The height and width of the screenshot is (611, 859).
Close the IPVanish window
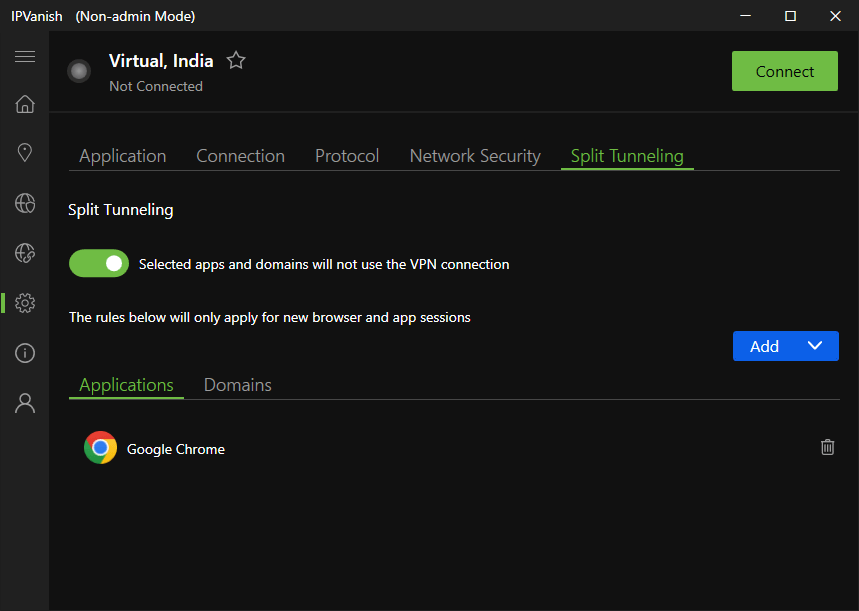click(x=835, y=16)
